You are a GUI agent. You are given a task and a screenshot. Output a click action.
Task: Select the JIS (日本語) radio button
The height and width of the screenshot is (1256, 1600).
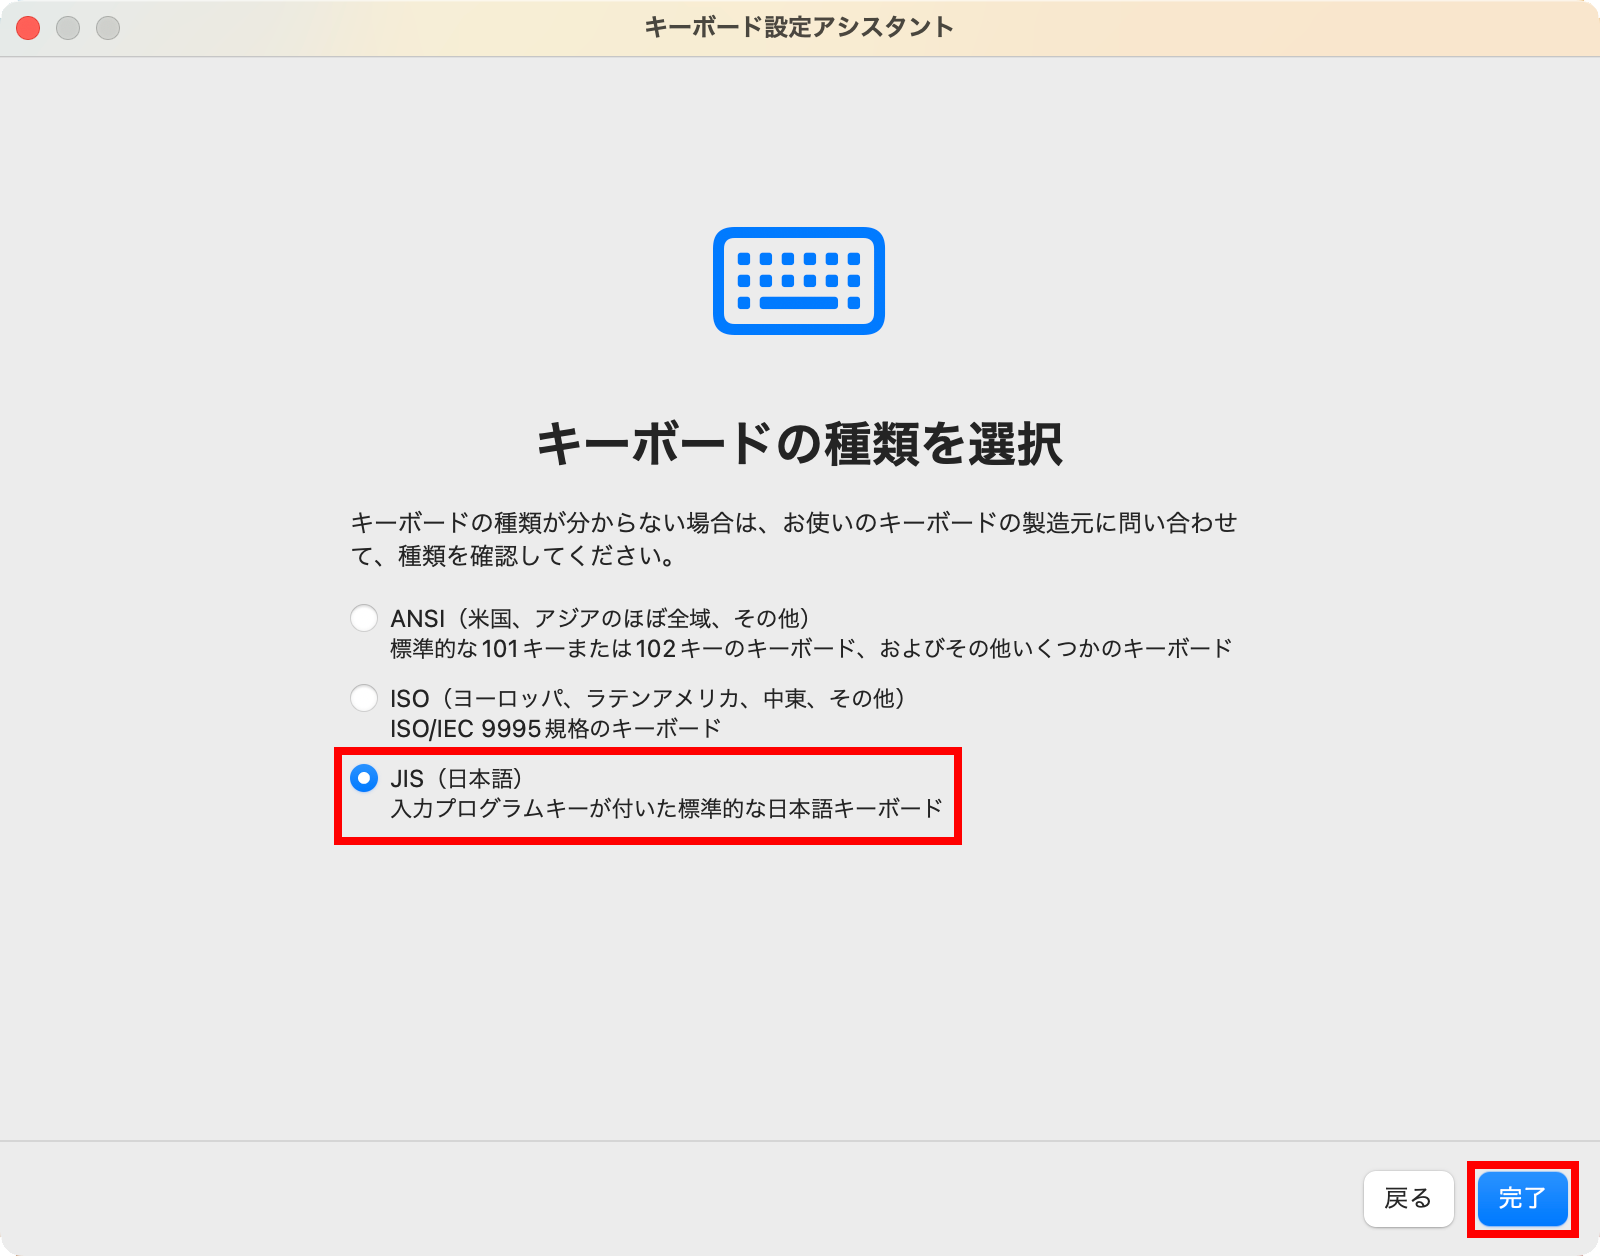coord(364,778)
